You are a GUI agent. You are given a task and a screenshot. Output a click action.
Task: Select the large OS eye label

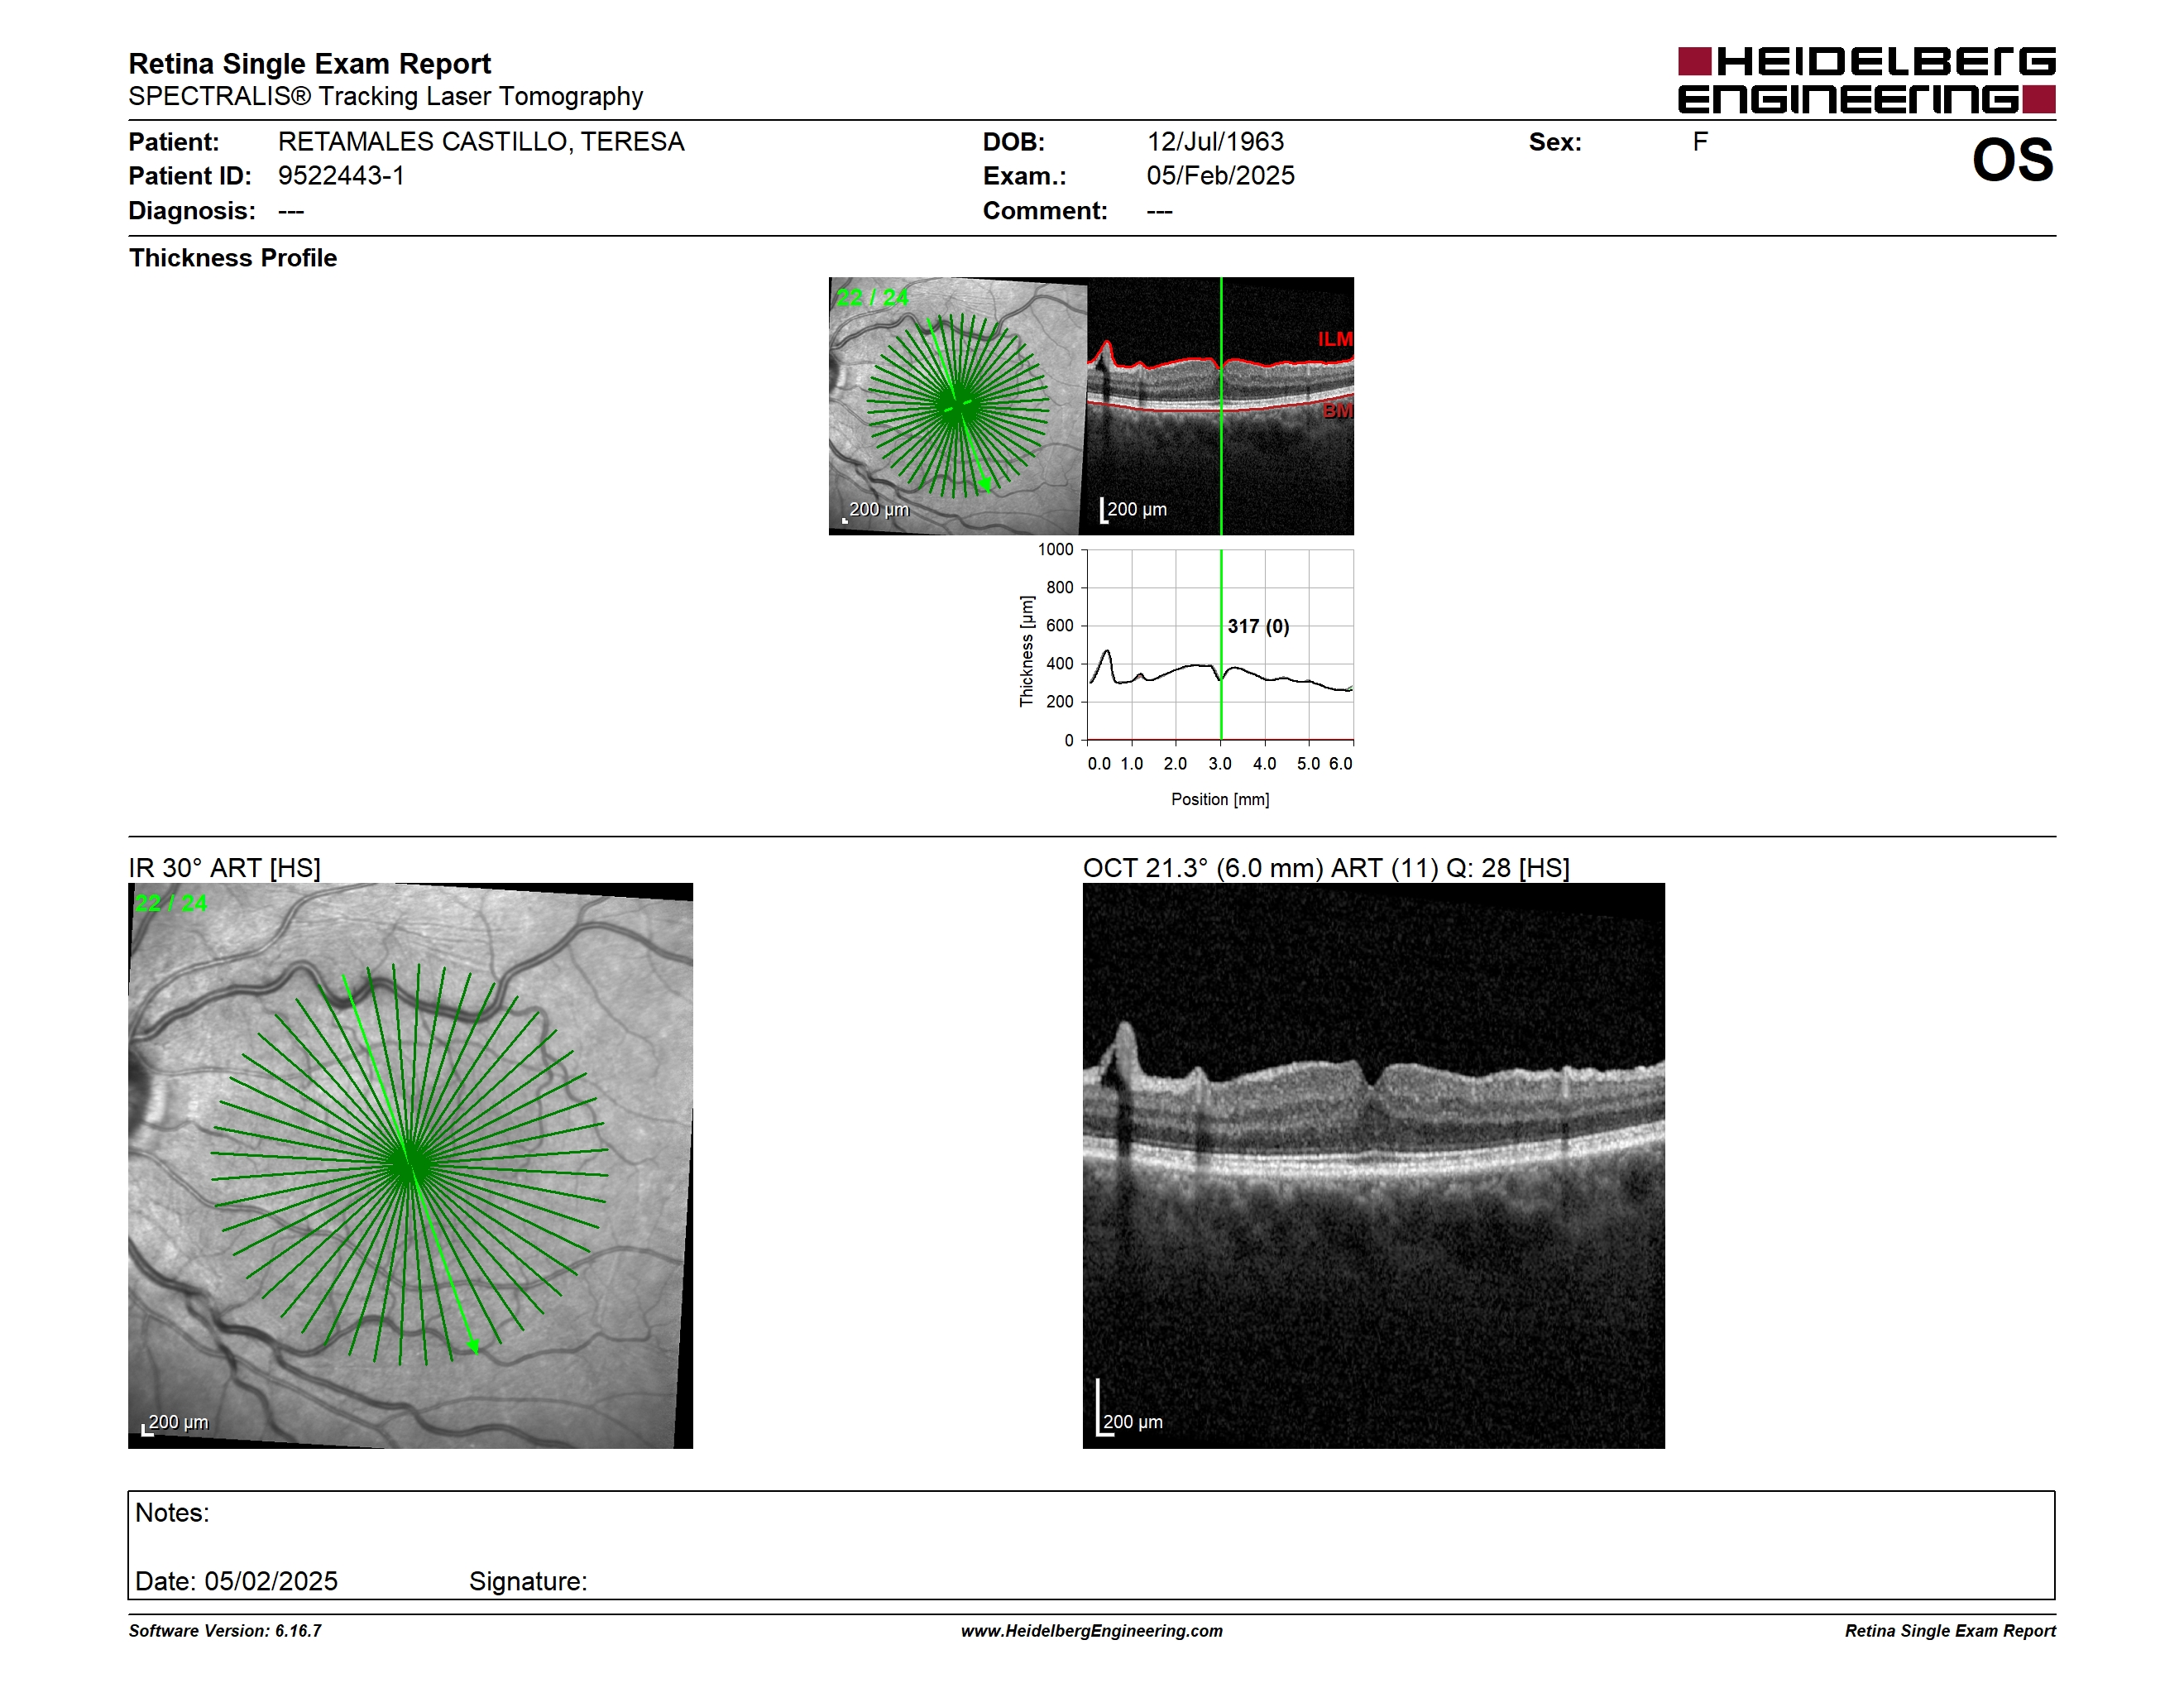2012,160
